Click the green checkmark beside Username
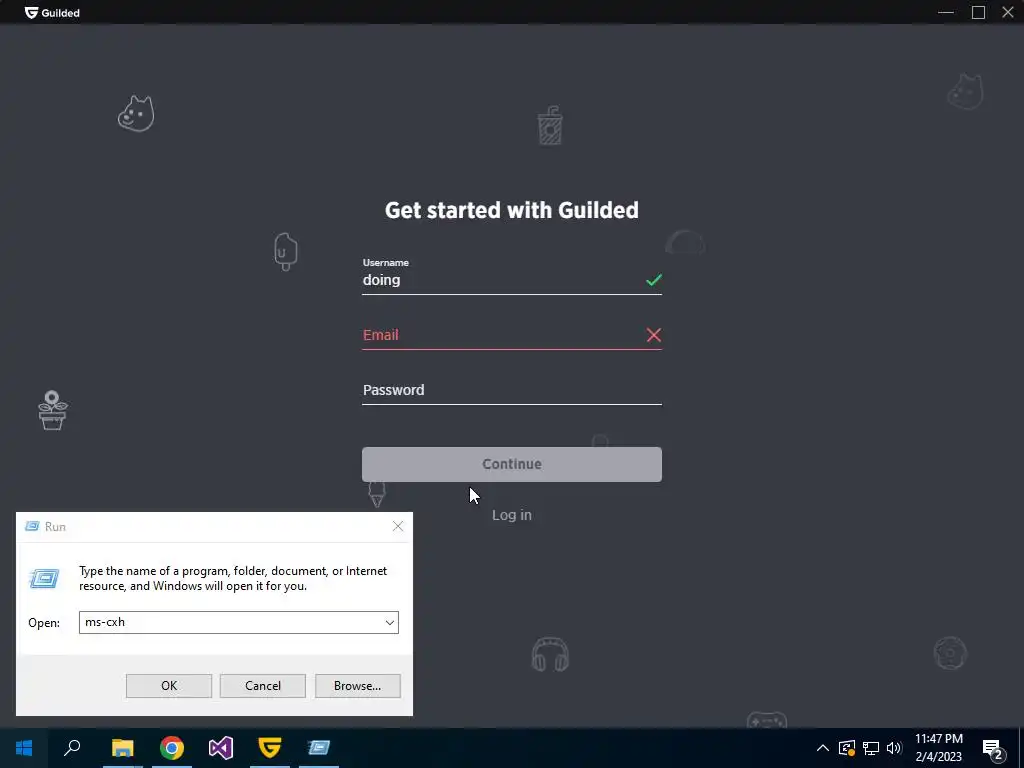Viewport: 1024px width, 768px height. [x=654, y=280]
